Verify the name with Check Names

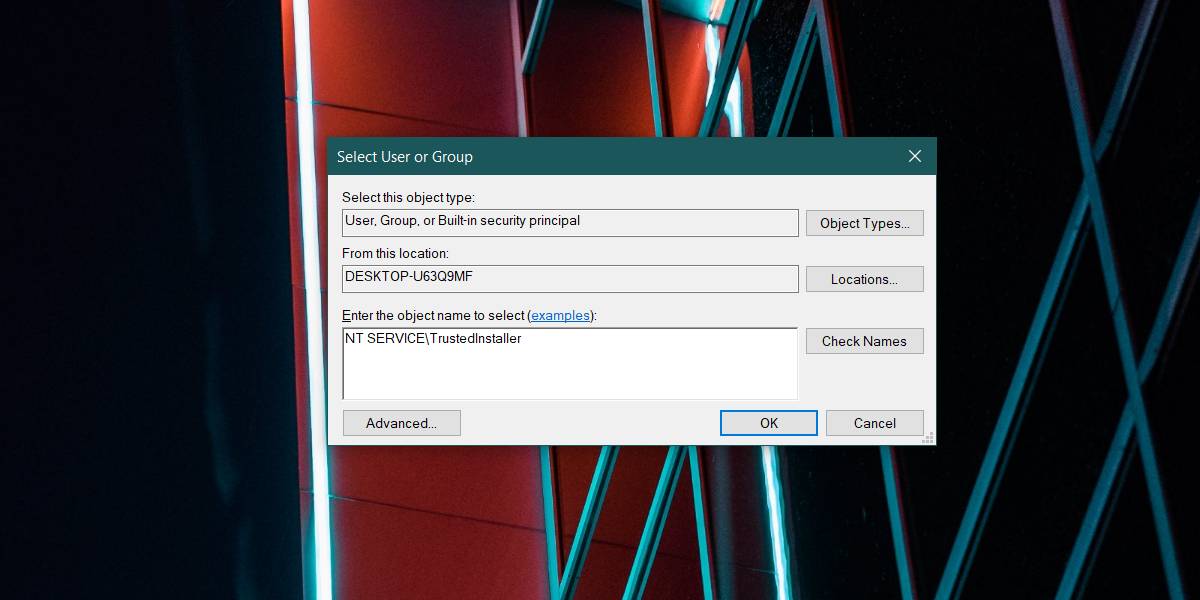[864, 341]
